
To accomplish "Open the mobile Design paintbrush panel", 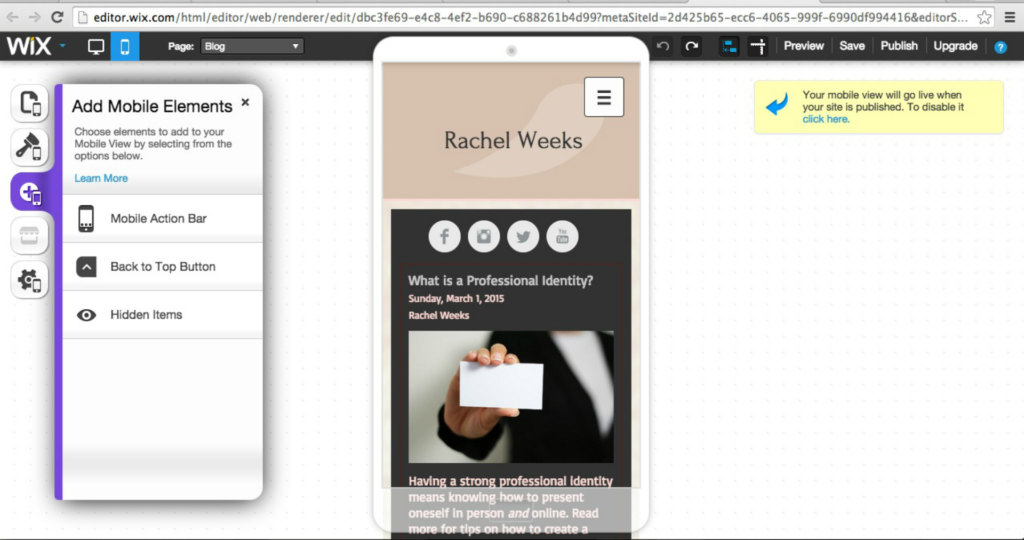I will (30, 147).
